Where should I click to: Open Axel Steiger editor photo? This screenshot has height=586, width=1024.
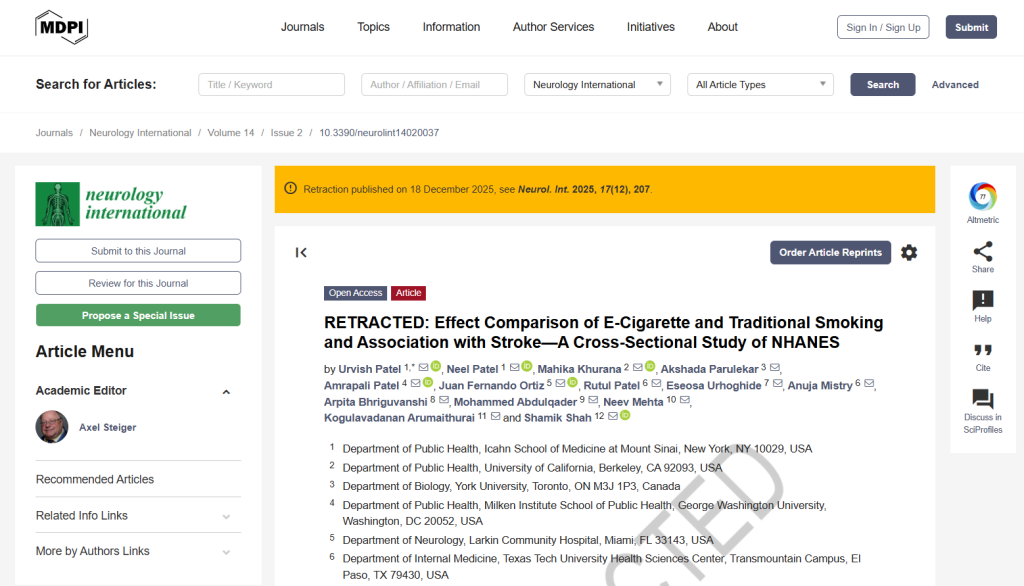52,427
